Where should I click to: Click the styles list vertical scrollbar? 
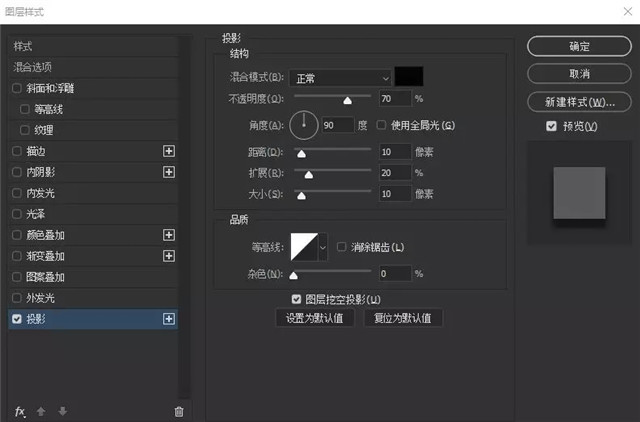(185, 216)
